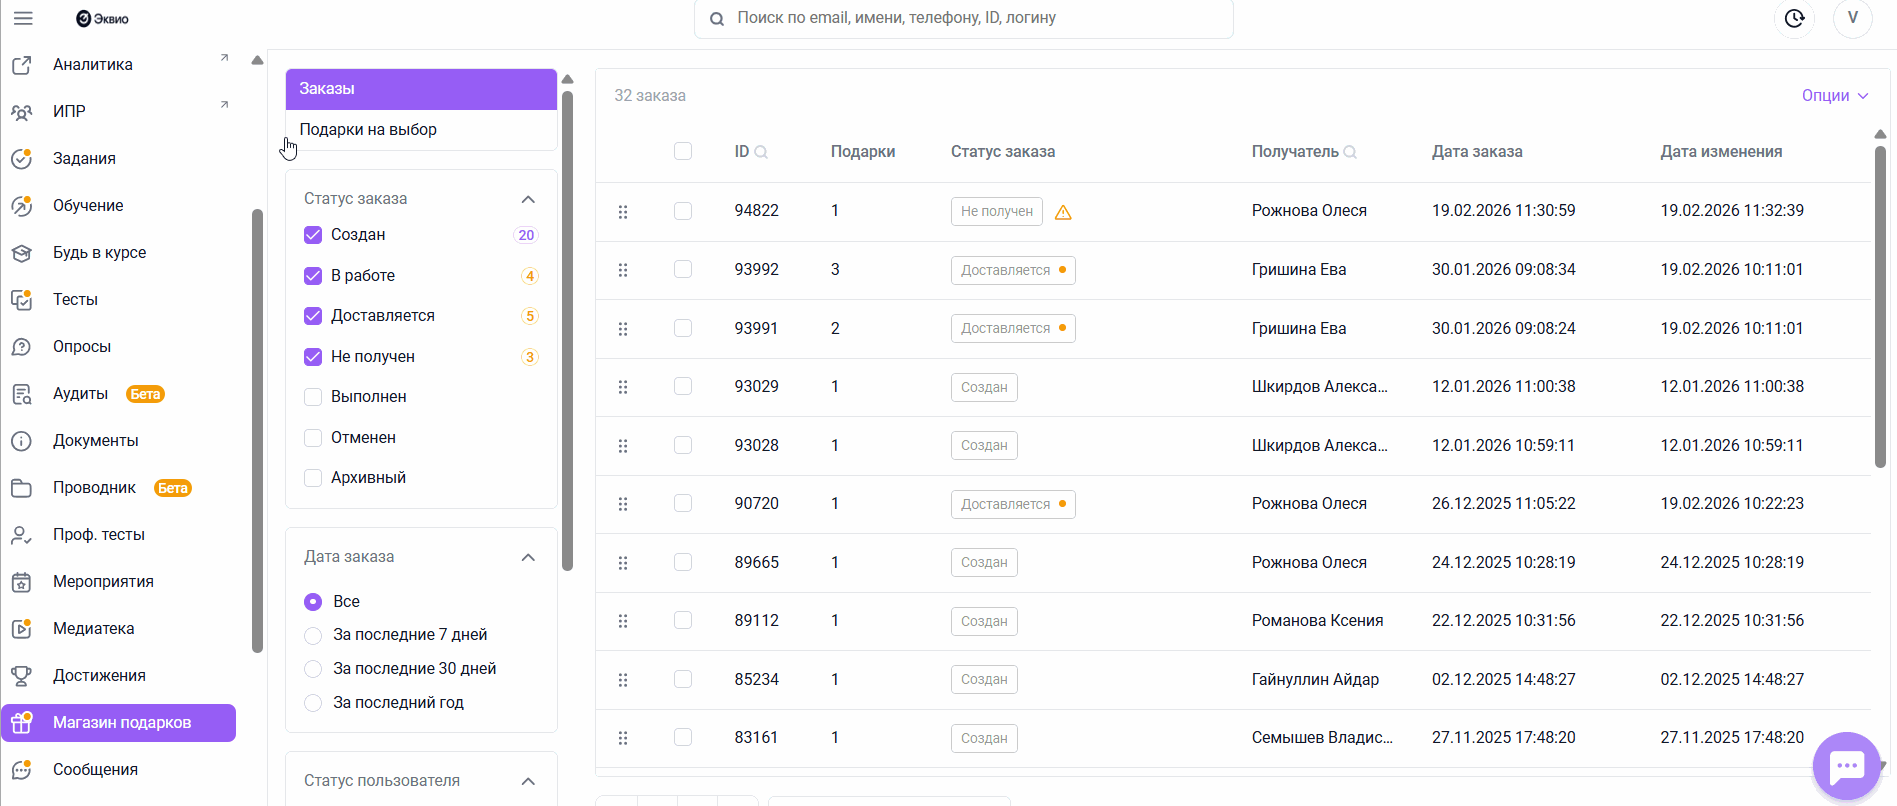
Task: Open the chat support bubble
Action: [1846, 767]
